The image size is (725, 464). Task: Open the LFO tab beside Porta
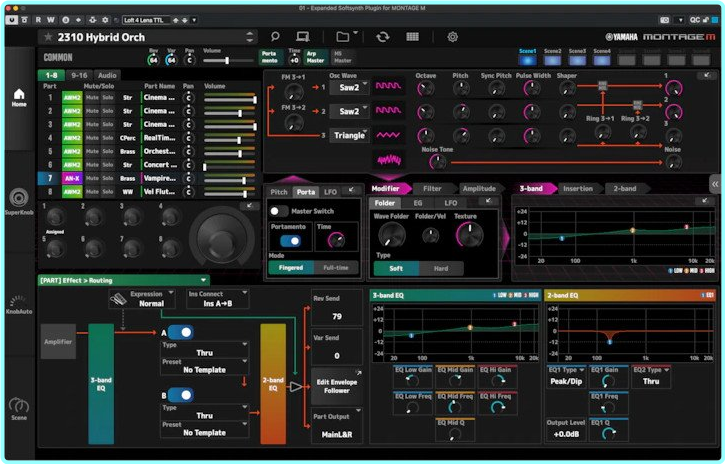click(331, 192)
